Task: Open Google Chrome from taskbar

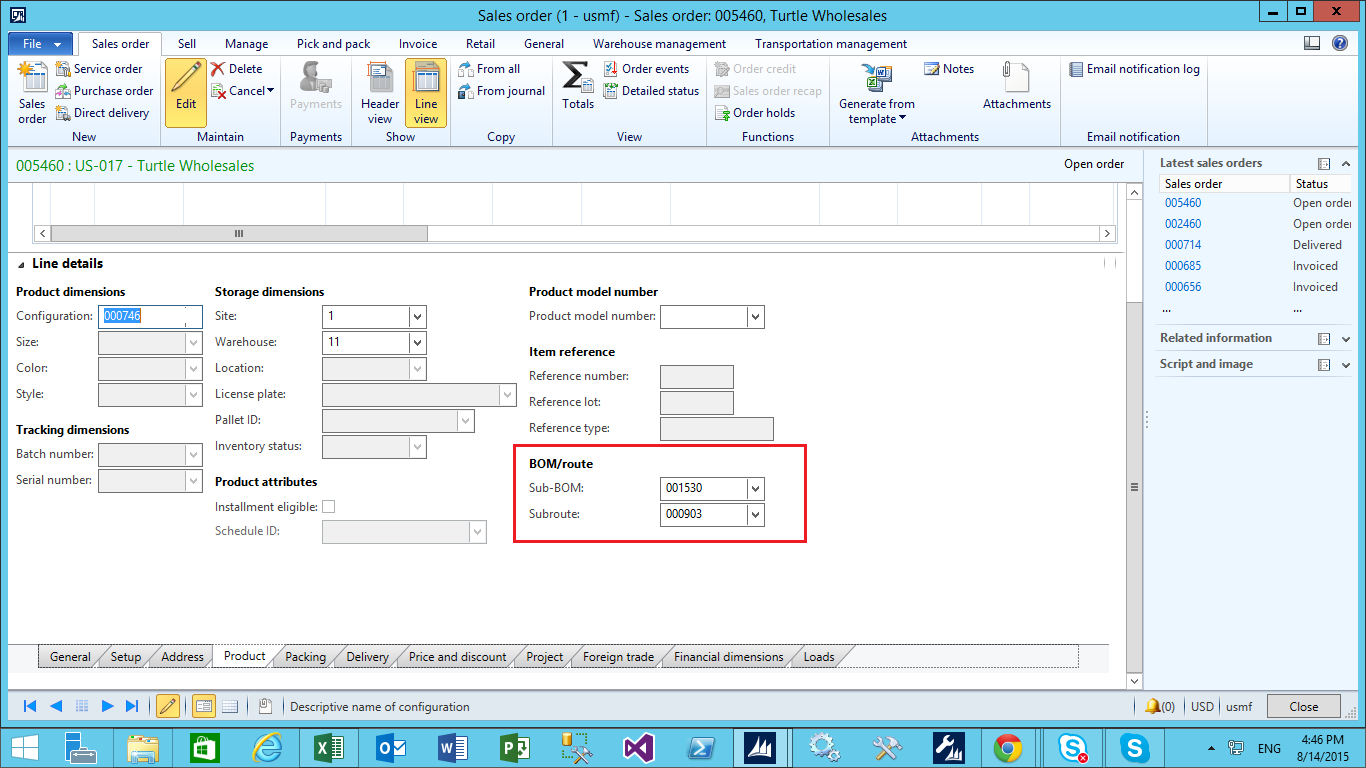Action: pos(1007,747)
